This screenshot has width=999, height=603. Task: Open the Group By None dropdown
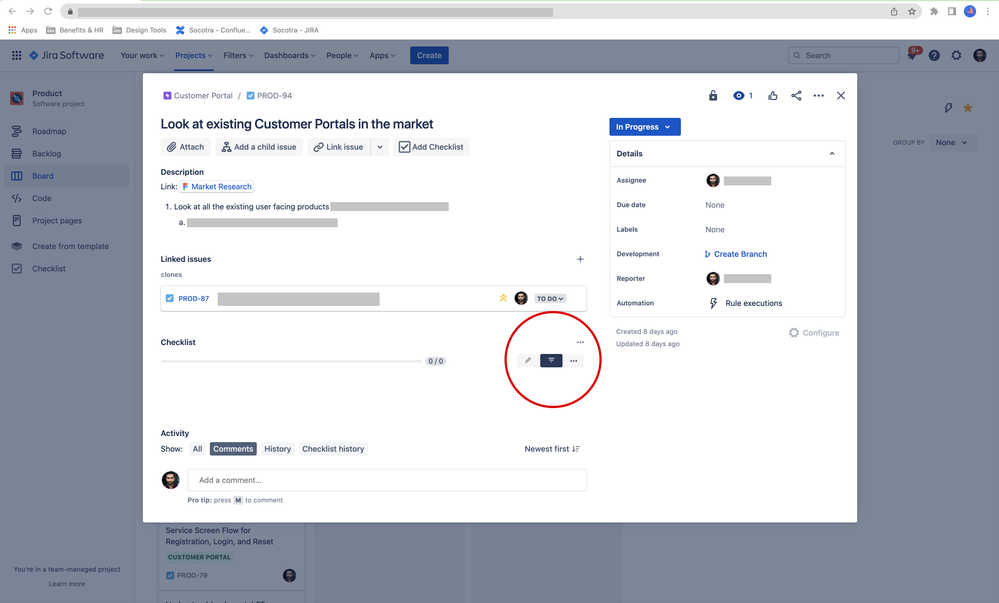click(951, 143)
